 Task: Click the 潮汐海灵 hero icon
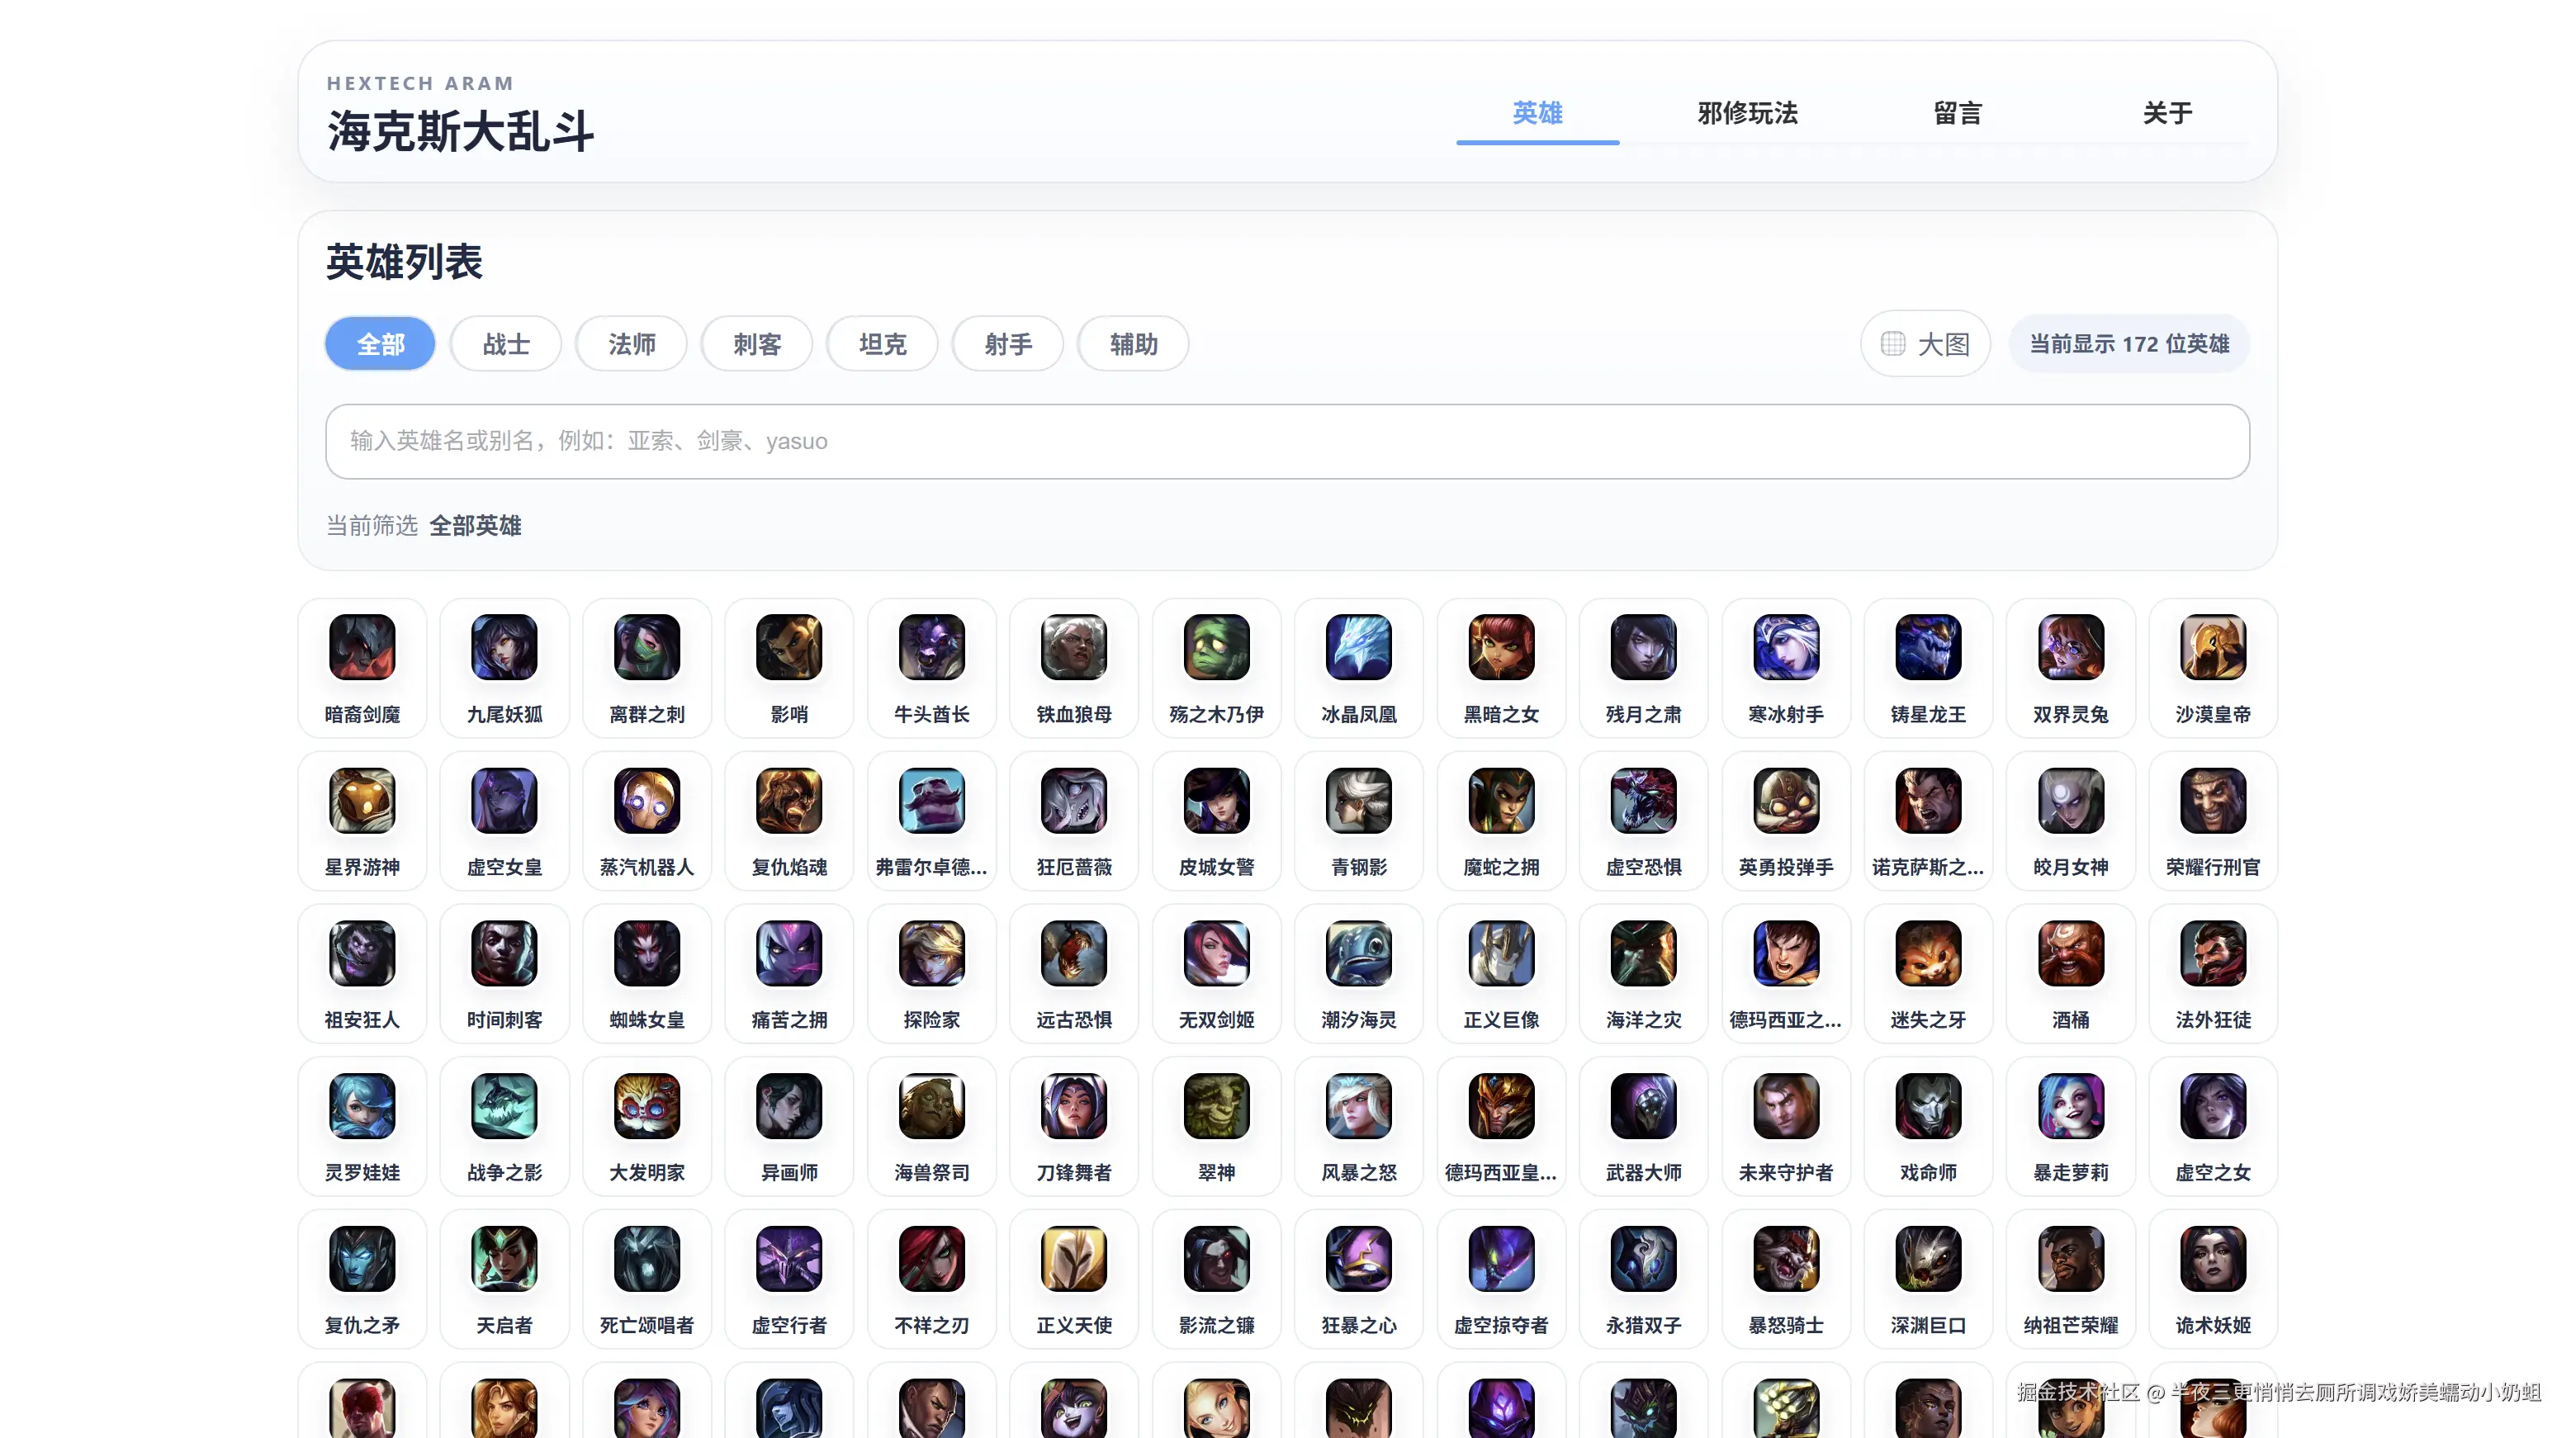pyautogui.click(x=1358, y=953)
